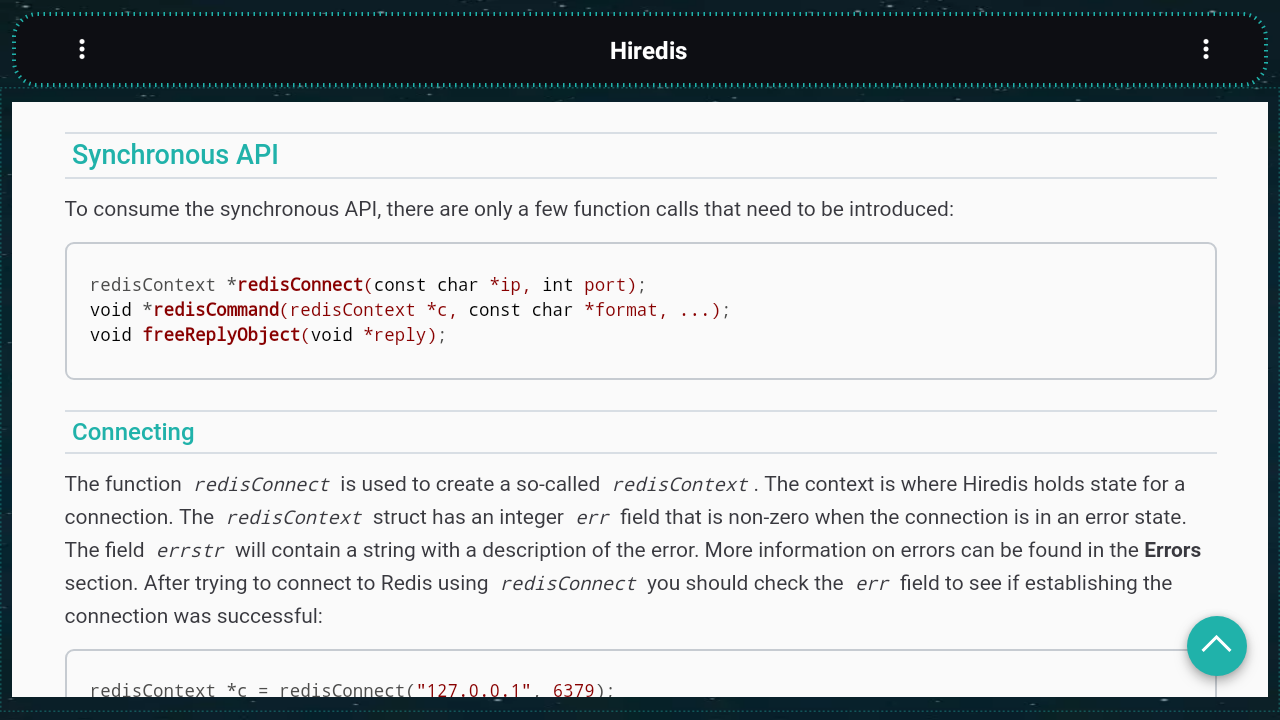Click the "127.0.0.1" string in code
This screenshot has height=720, width=1280.
(x=474, y=691)
